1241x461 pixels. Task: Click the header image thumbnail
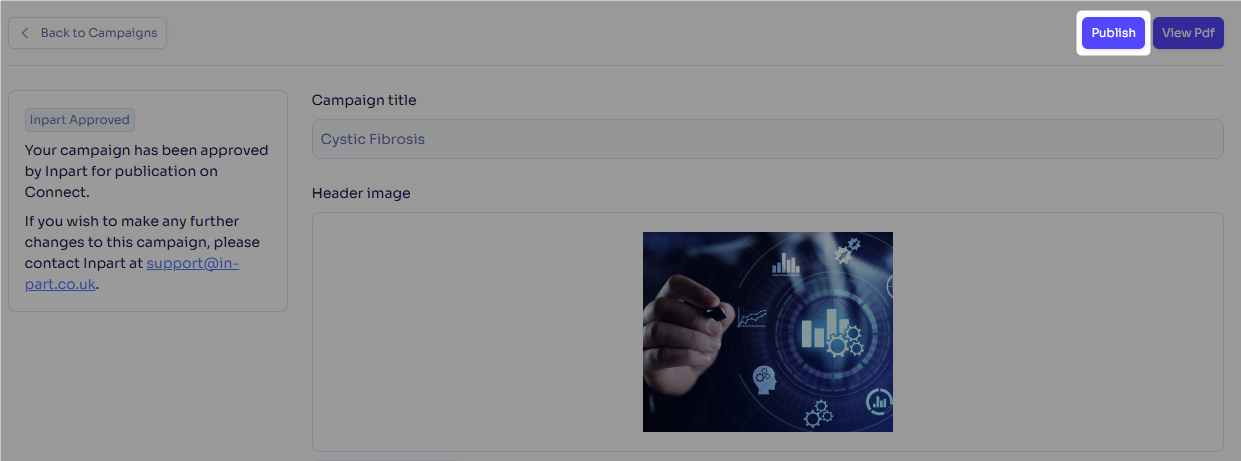768,332
